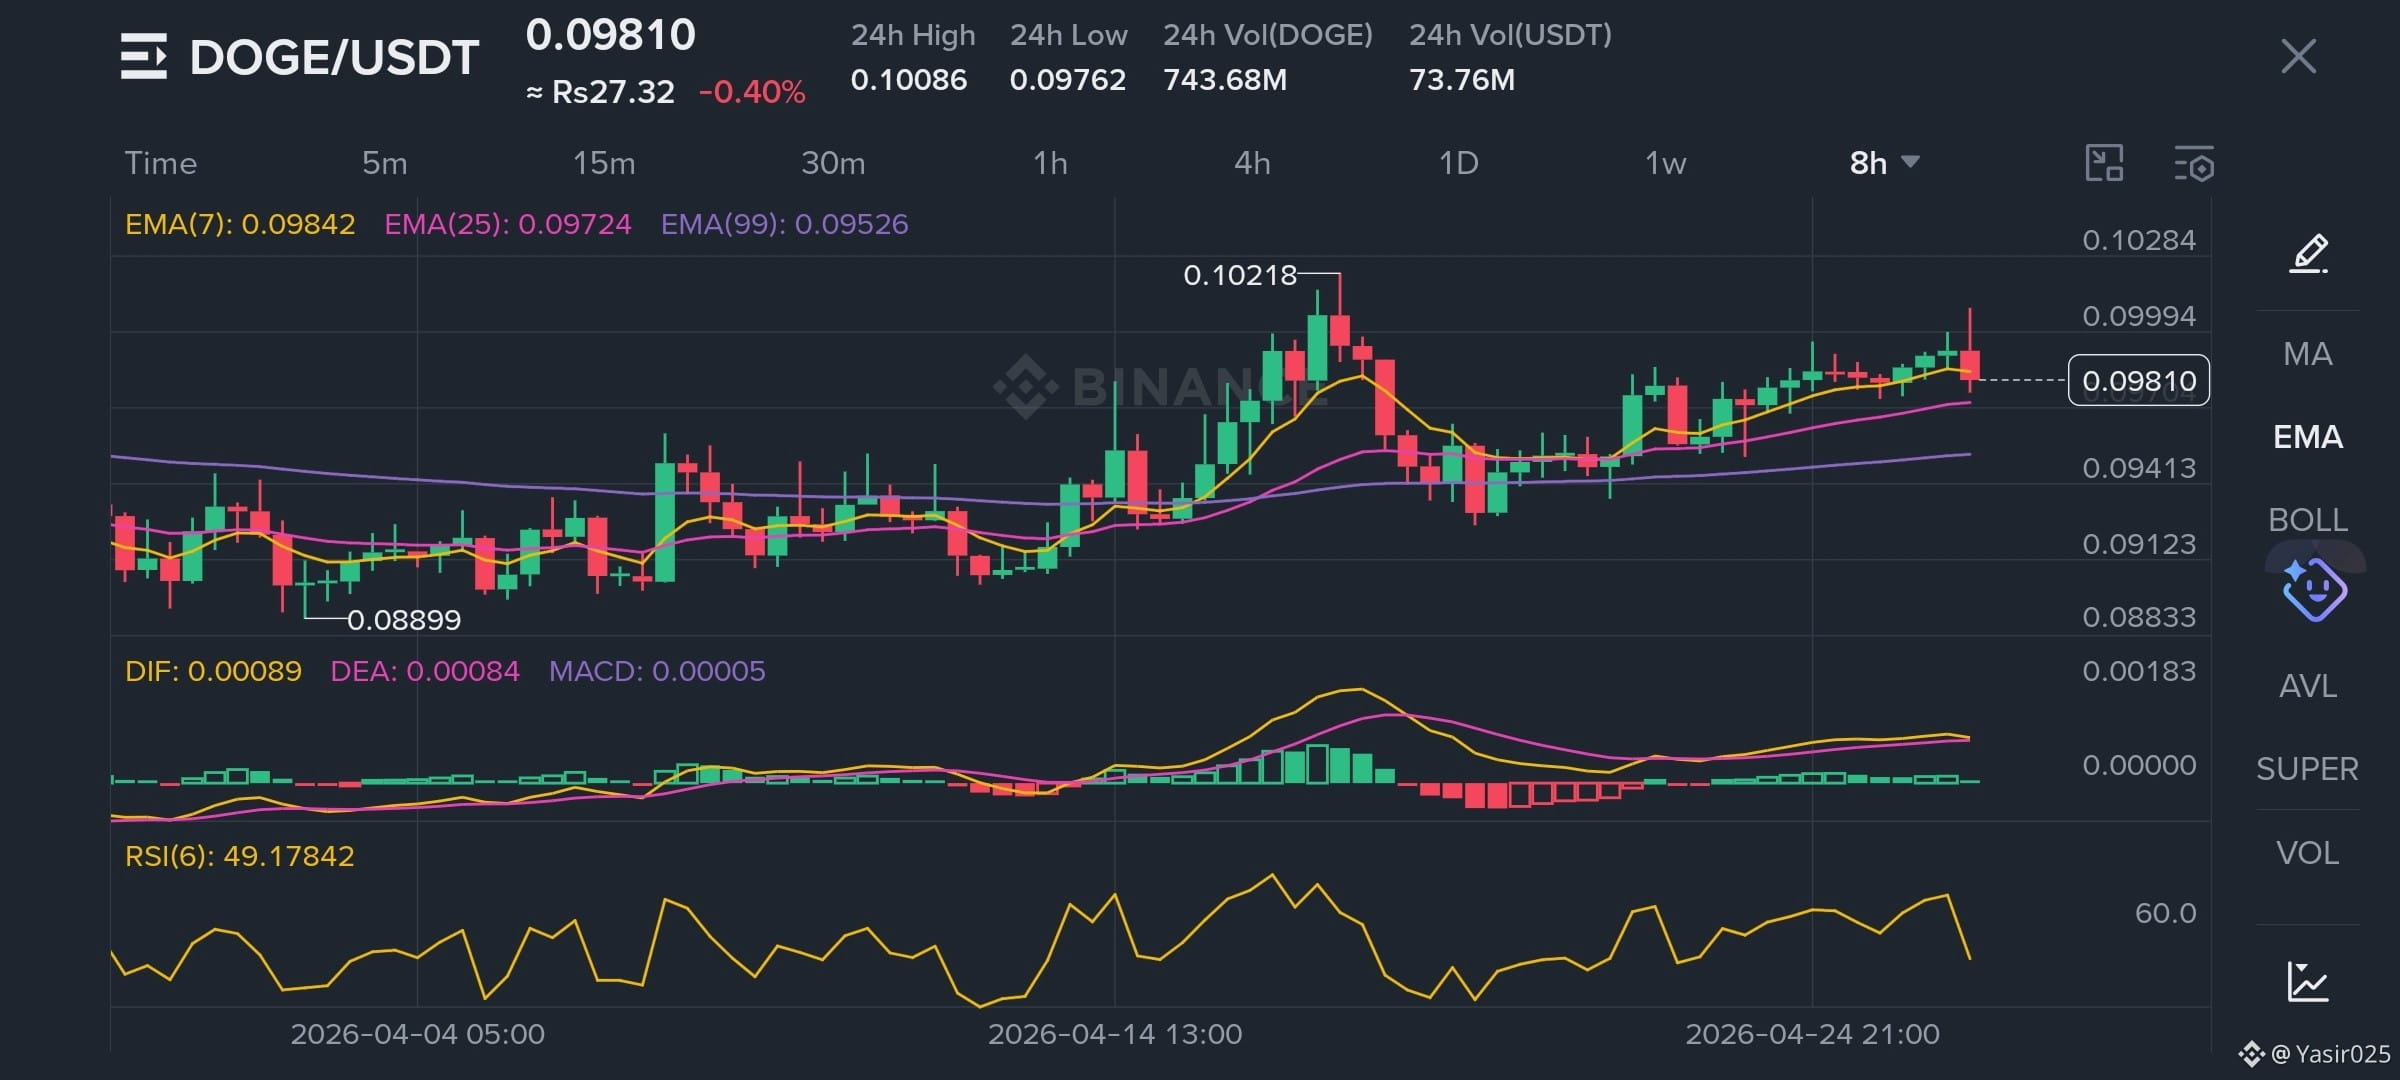Click the DEA 0.00084 label
The image size is (2400, 1080).
pos(425,671)
